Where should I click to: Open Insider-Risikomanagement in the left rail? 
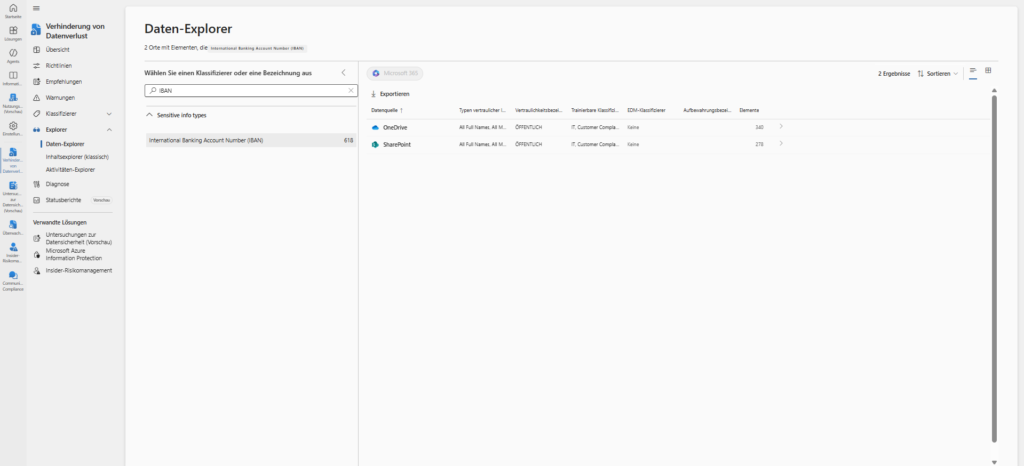coord(13,249)
